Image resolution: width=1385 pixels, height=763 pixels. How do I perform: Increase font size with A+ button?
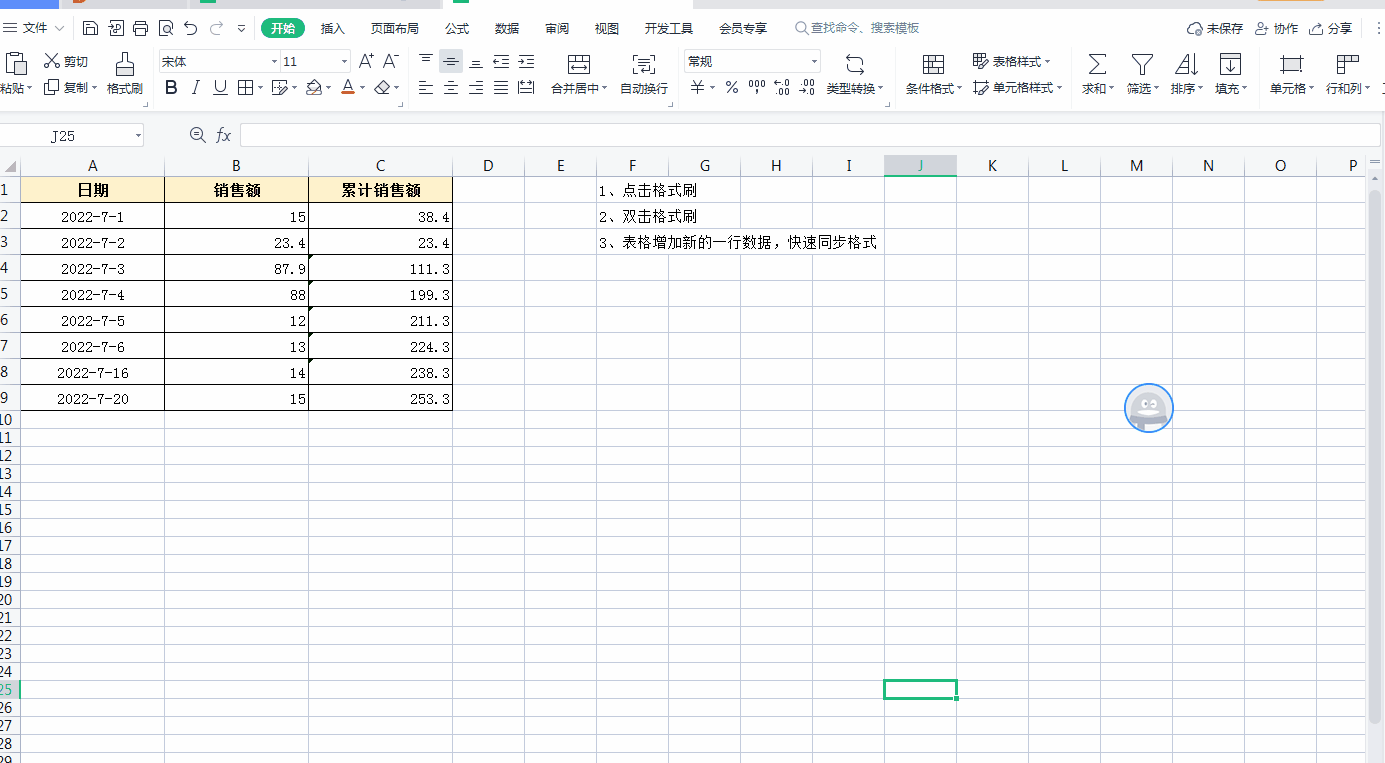point(367,62)
